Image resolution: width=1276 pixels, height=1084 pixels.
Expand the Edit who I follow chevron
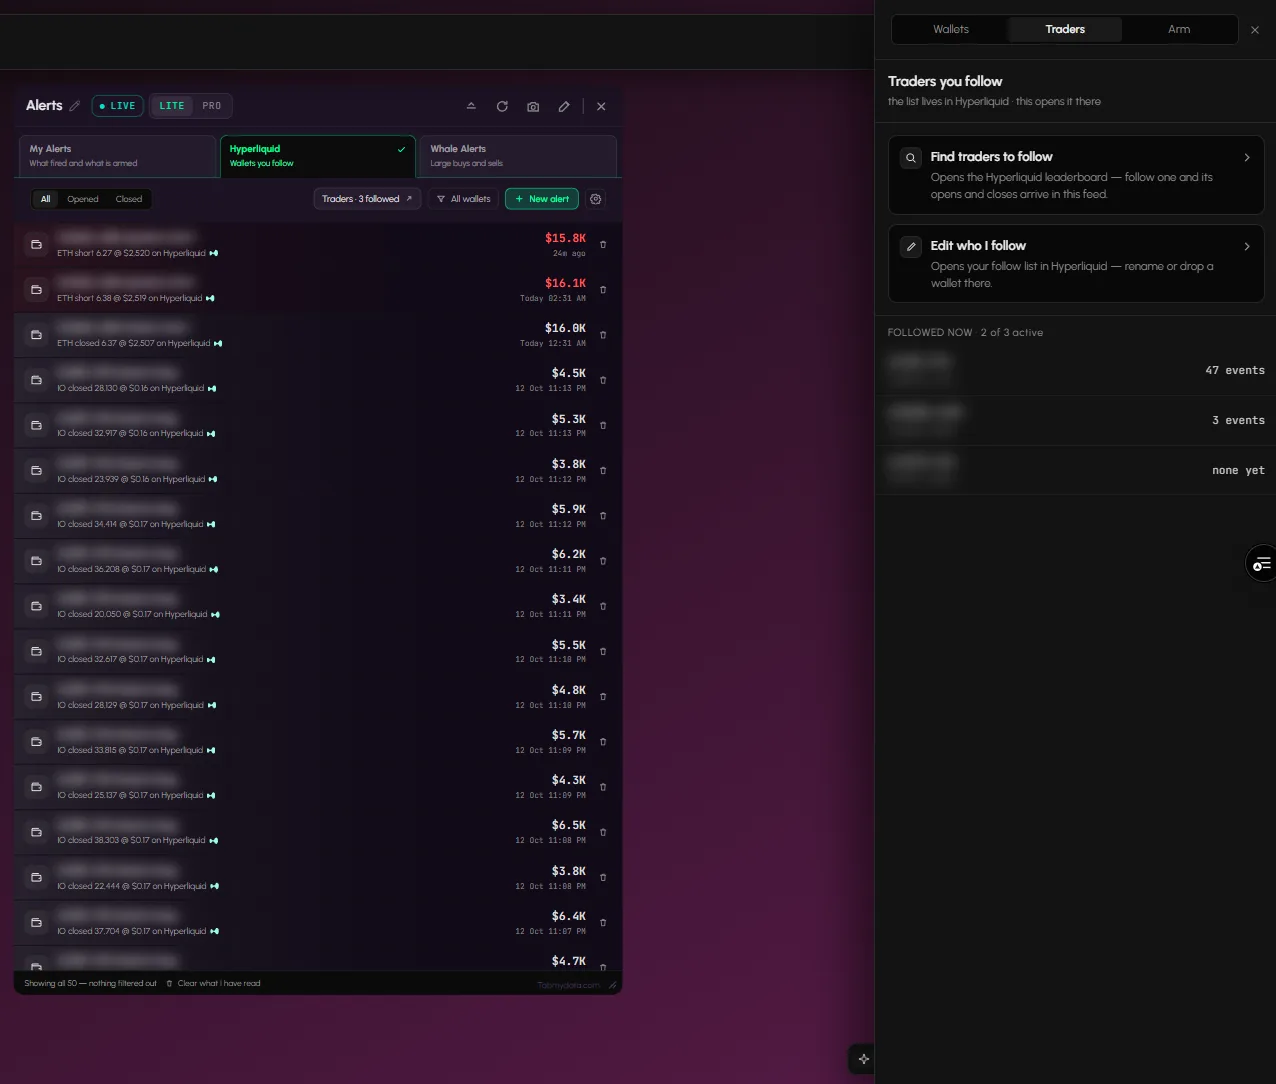pyautogui.click(x=1247, y=246)
